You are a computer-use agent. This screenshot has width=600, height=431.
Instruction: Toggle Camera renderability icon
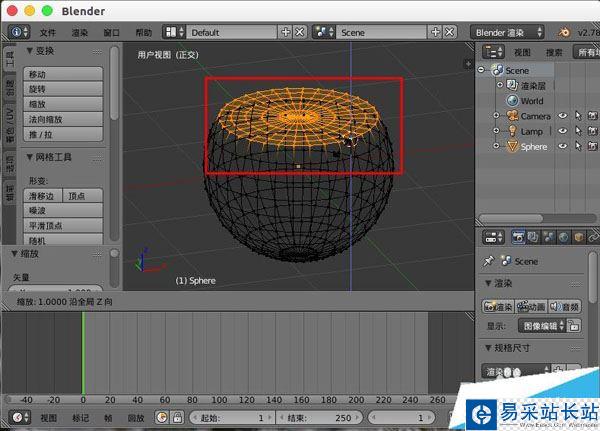coord(592,116)
